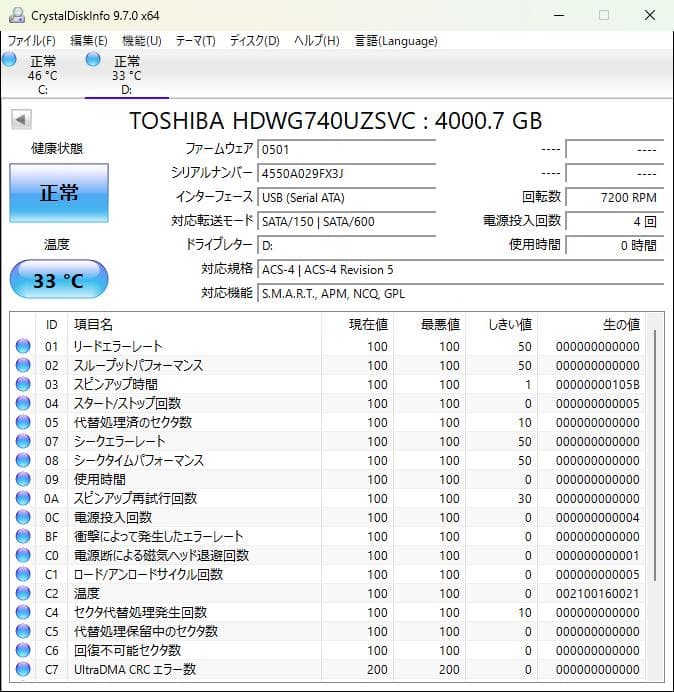Image resolution: width=674 pixels, height=692 pixels.
Task: Click status orb for ID 0A スピンアップ再試行回数
Action: (23, 498)
